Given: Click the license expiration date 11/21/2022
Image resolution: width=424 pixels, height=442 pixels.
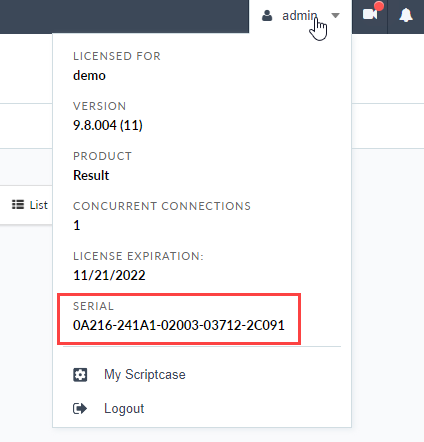Looking at the screenshot, I should (109, 275).
